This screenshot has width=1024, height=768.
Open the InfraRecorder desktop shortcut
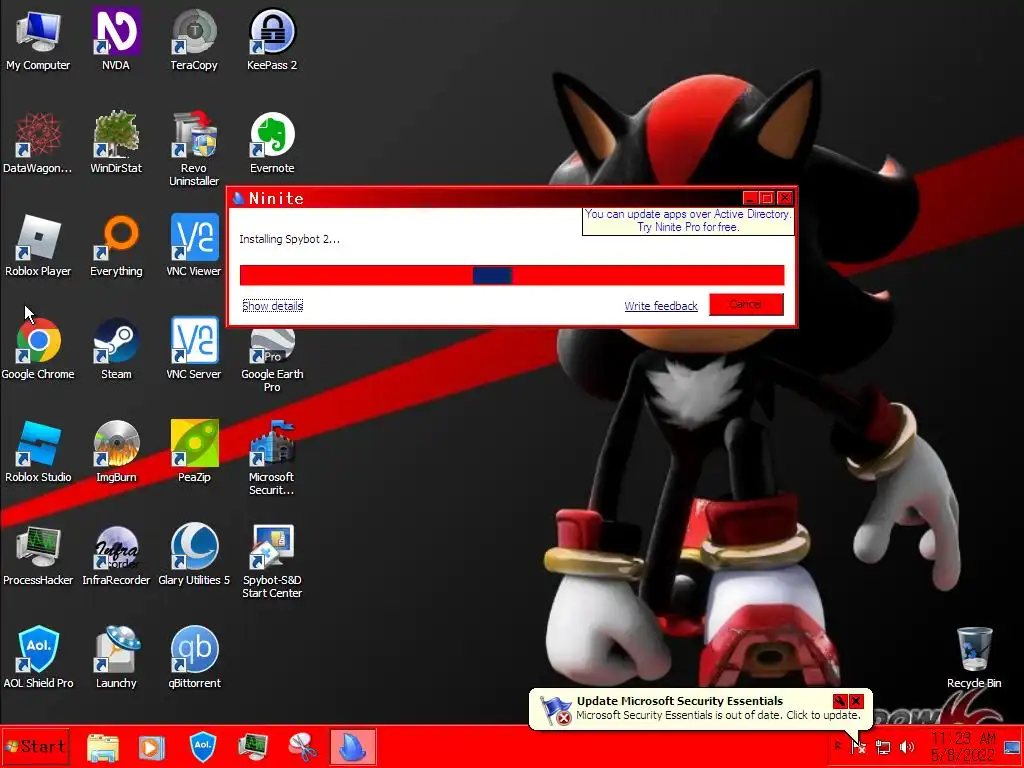(116, 555)
